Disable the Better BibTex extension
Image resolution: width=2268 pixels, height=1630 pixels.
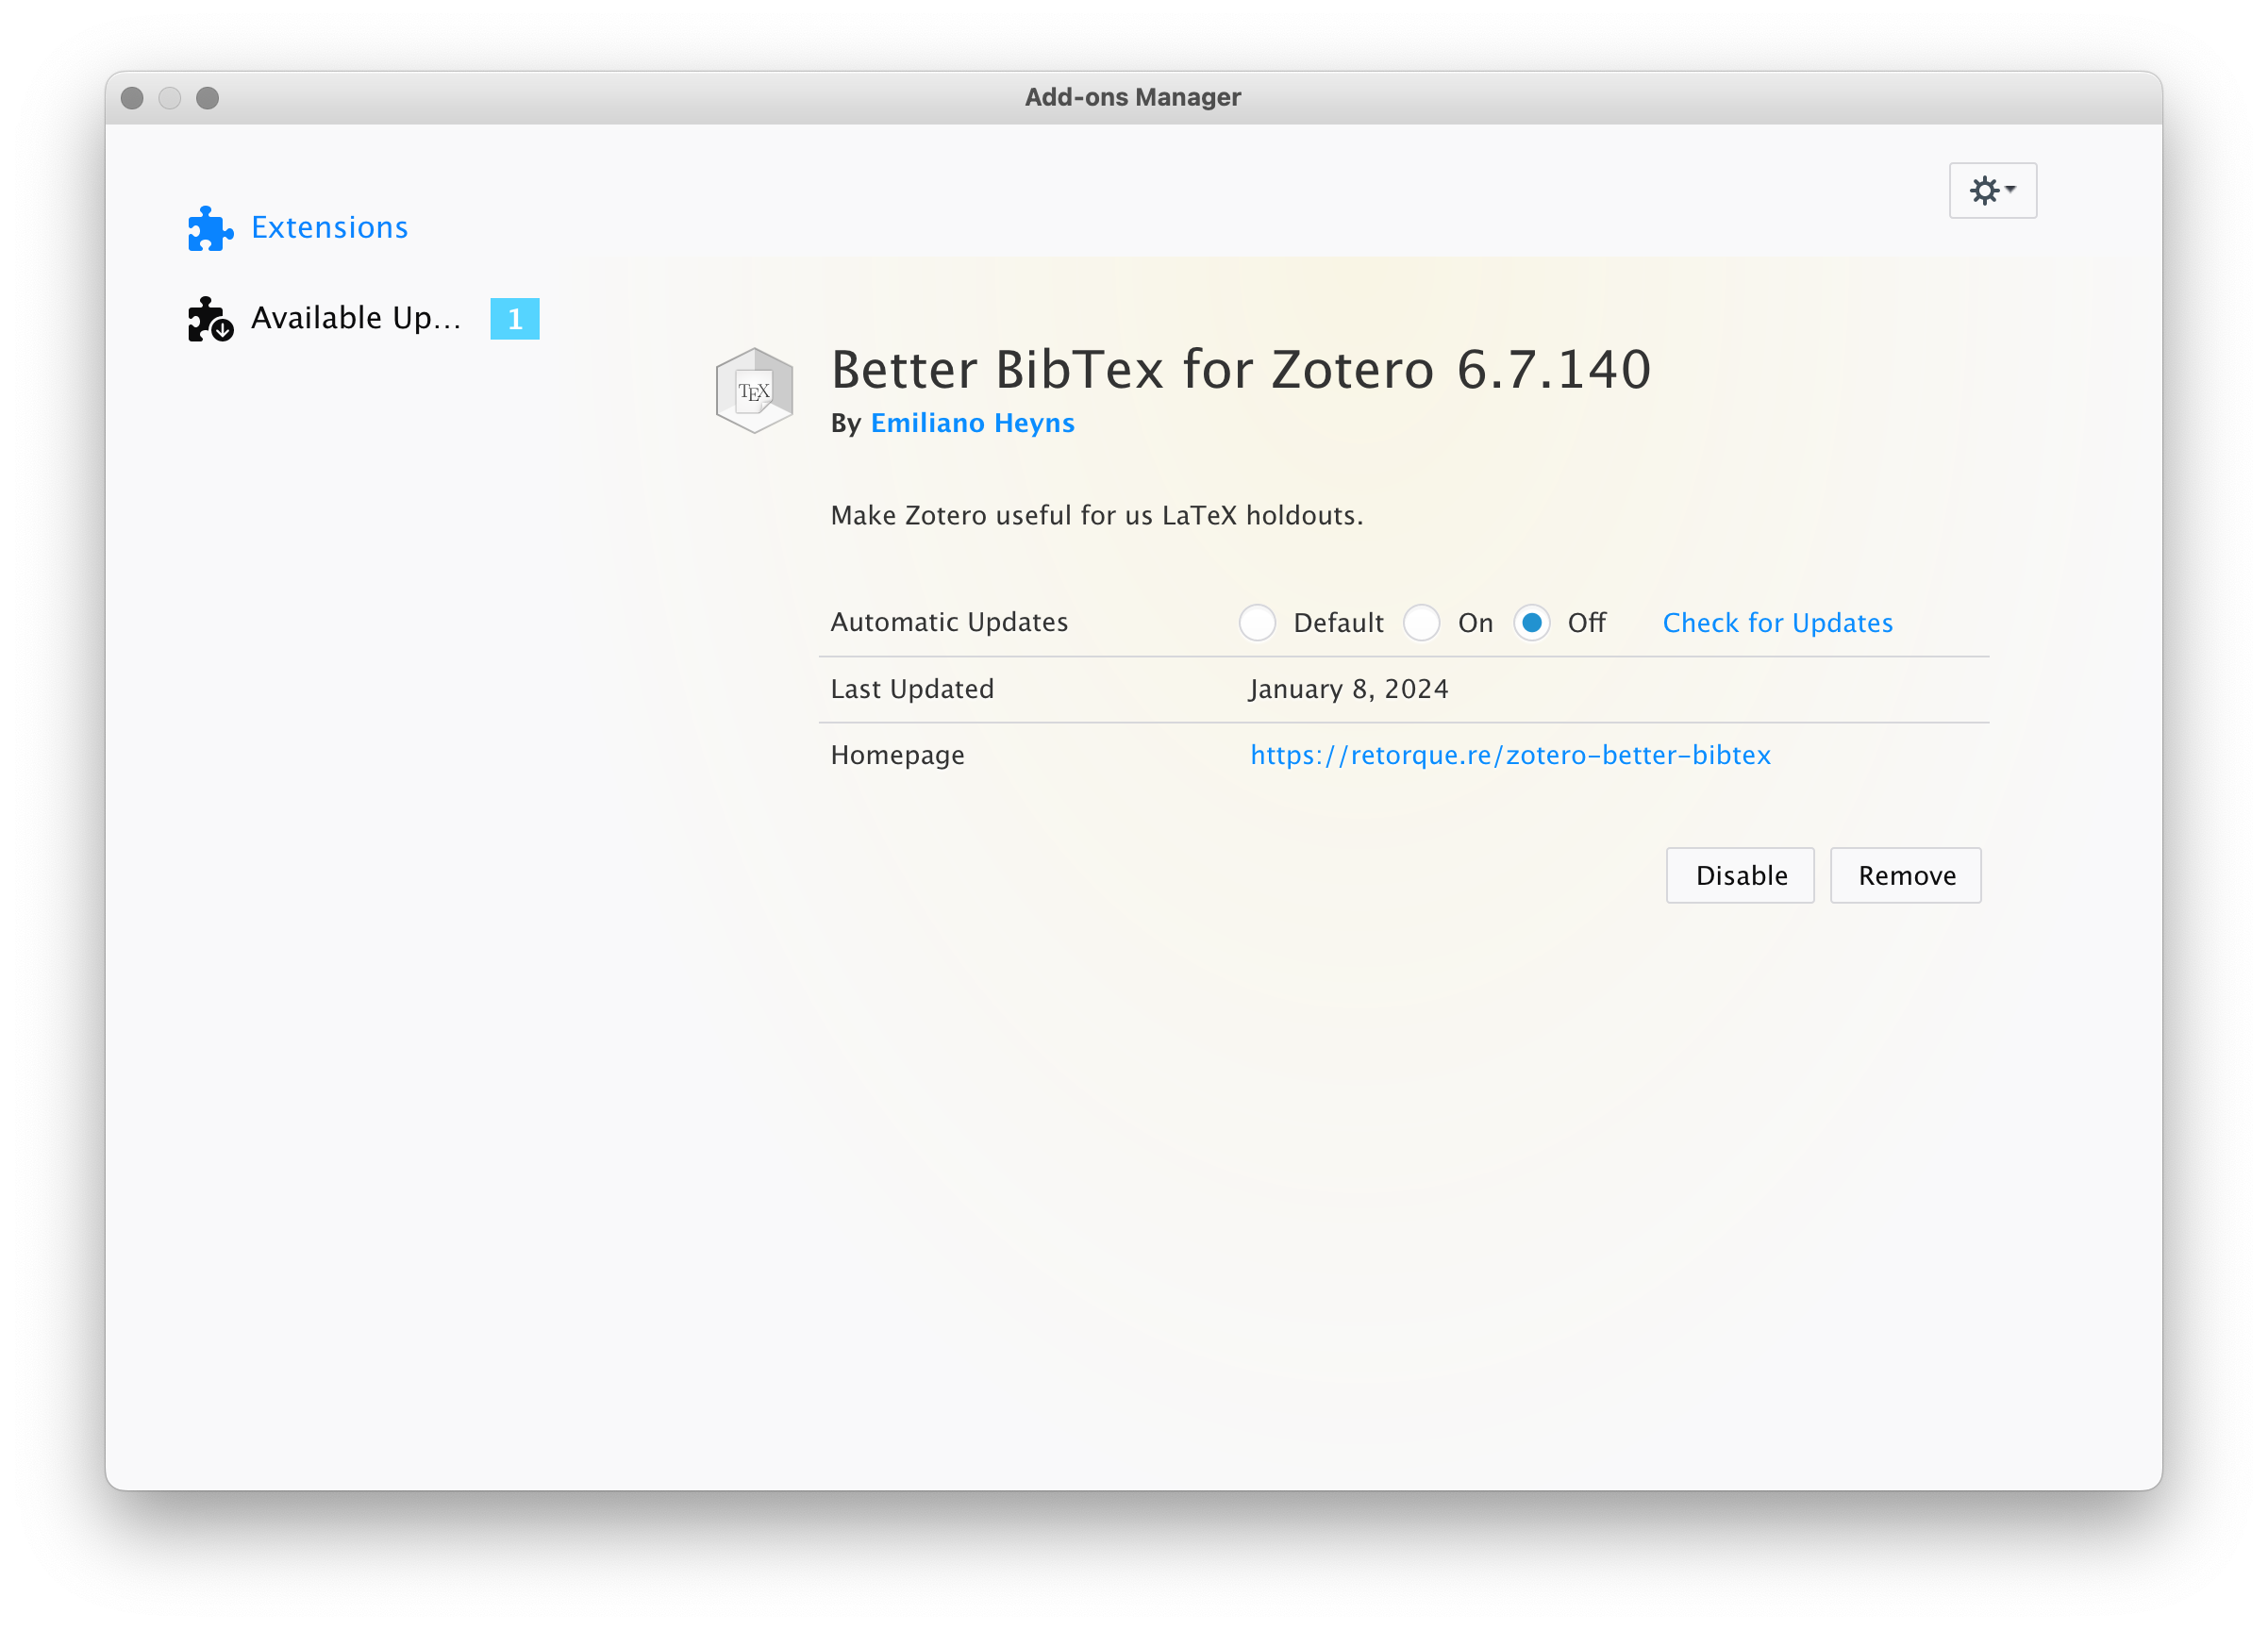pyautogui.click(x=1740, y=875)
